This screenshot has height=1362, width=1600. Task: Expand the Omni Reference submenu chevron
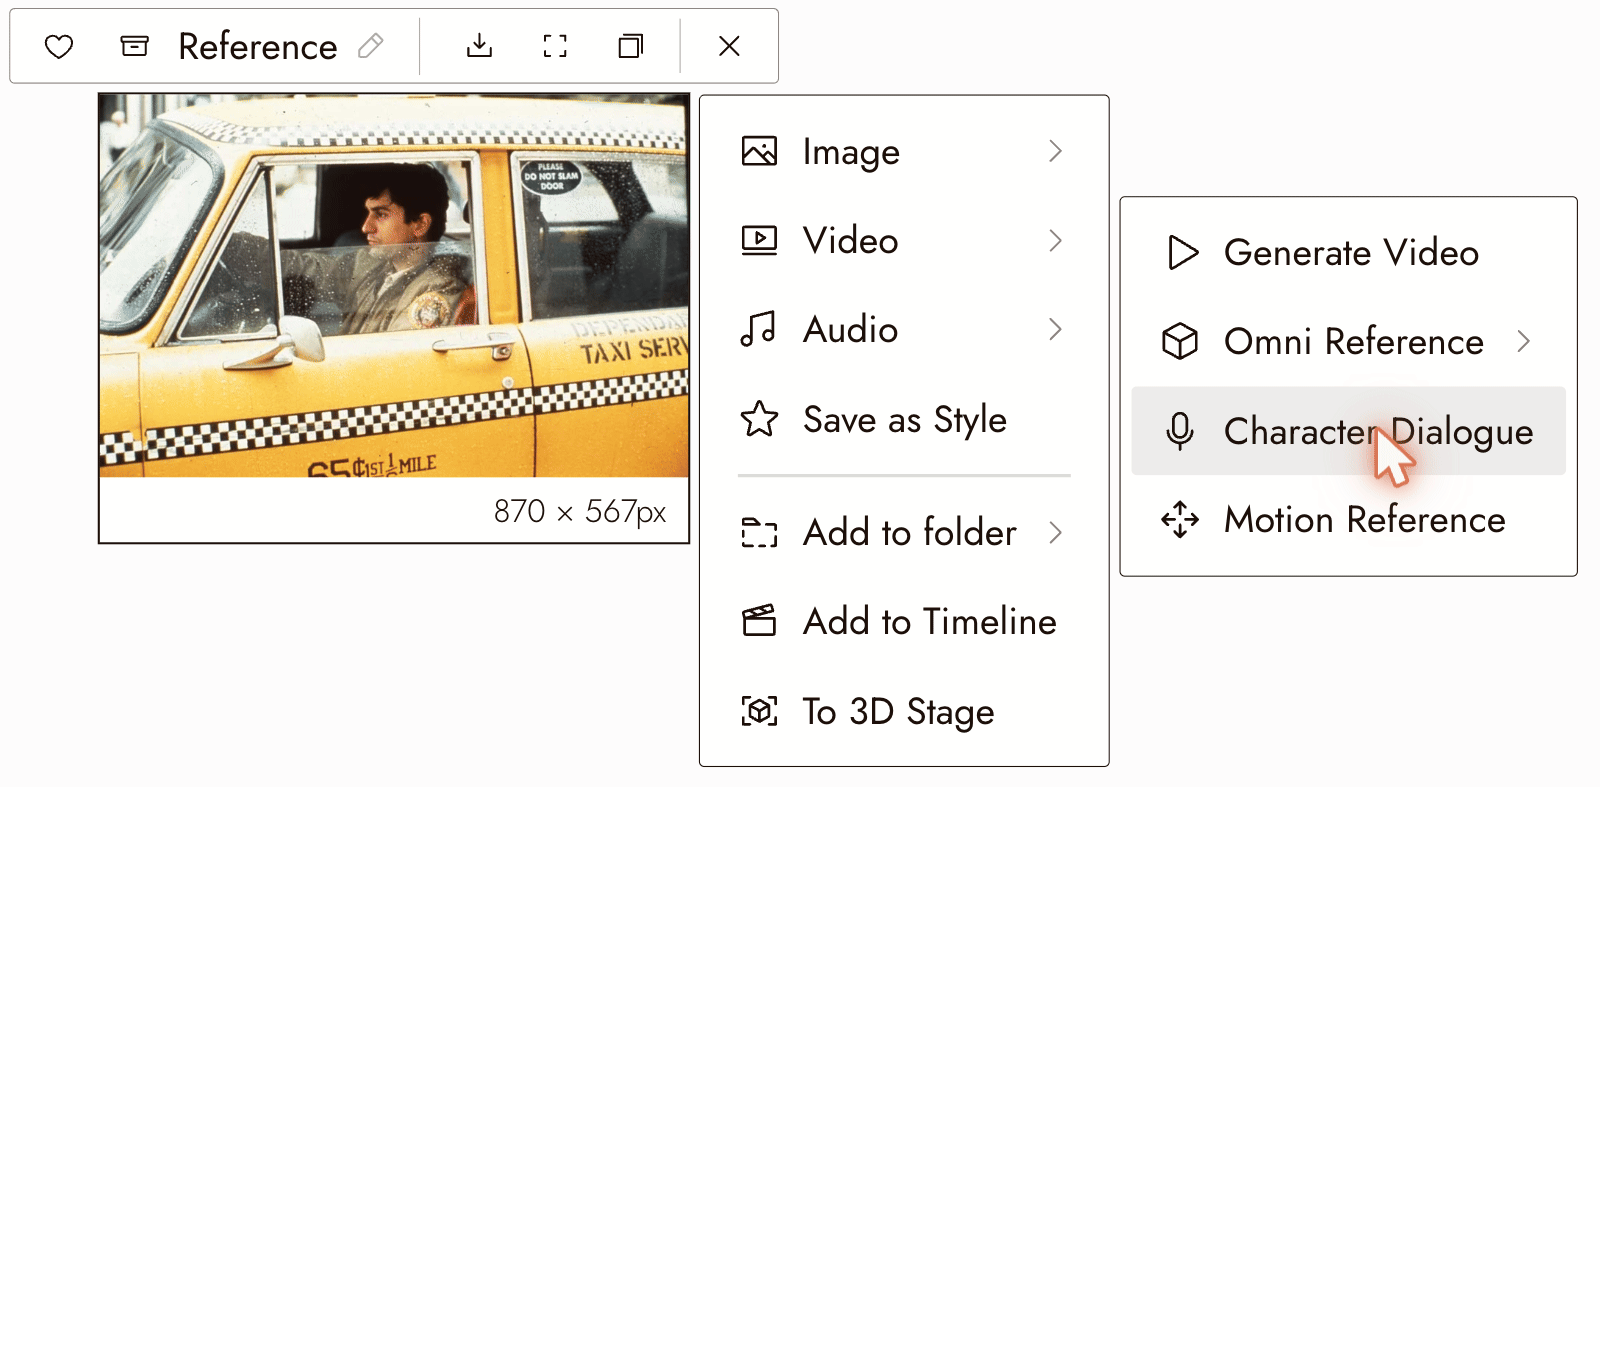click(1523, 341)
